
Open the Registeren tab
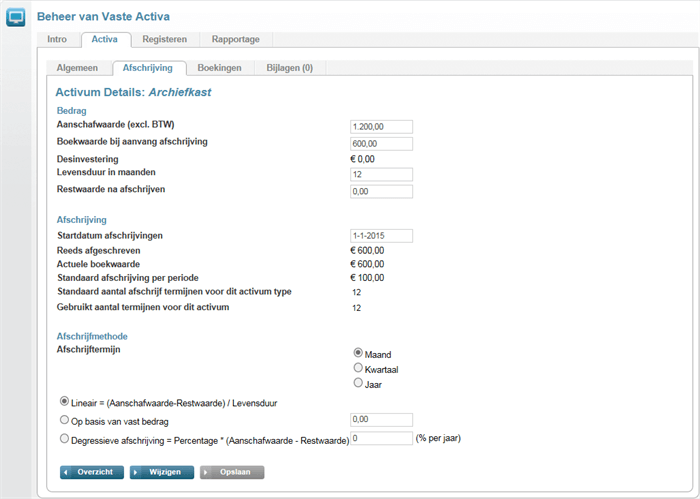(165, 39)
